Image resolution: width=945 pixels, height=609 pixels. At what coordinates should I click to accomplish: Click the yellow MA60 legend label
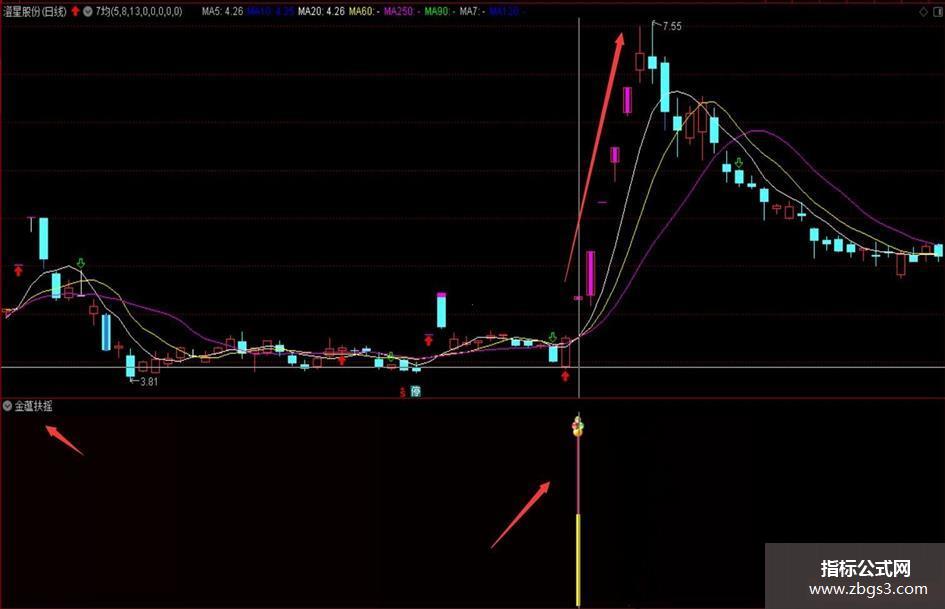point(363,11)
